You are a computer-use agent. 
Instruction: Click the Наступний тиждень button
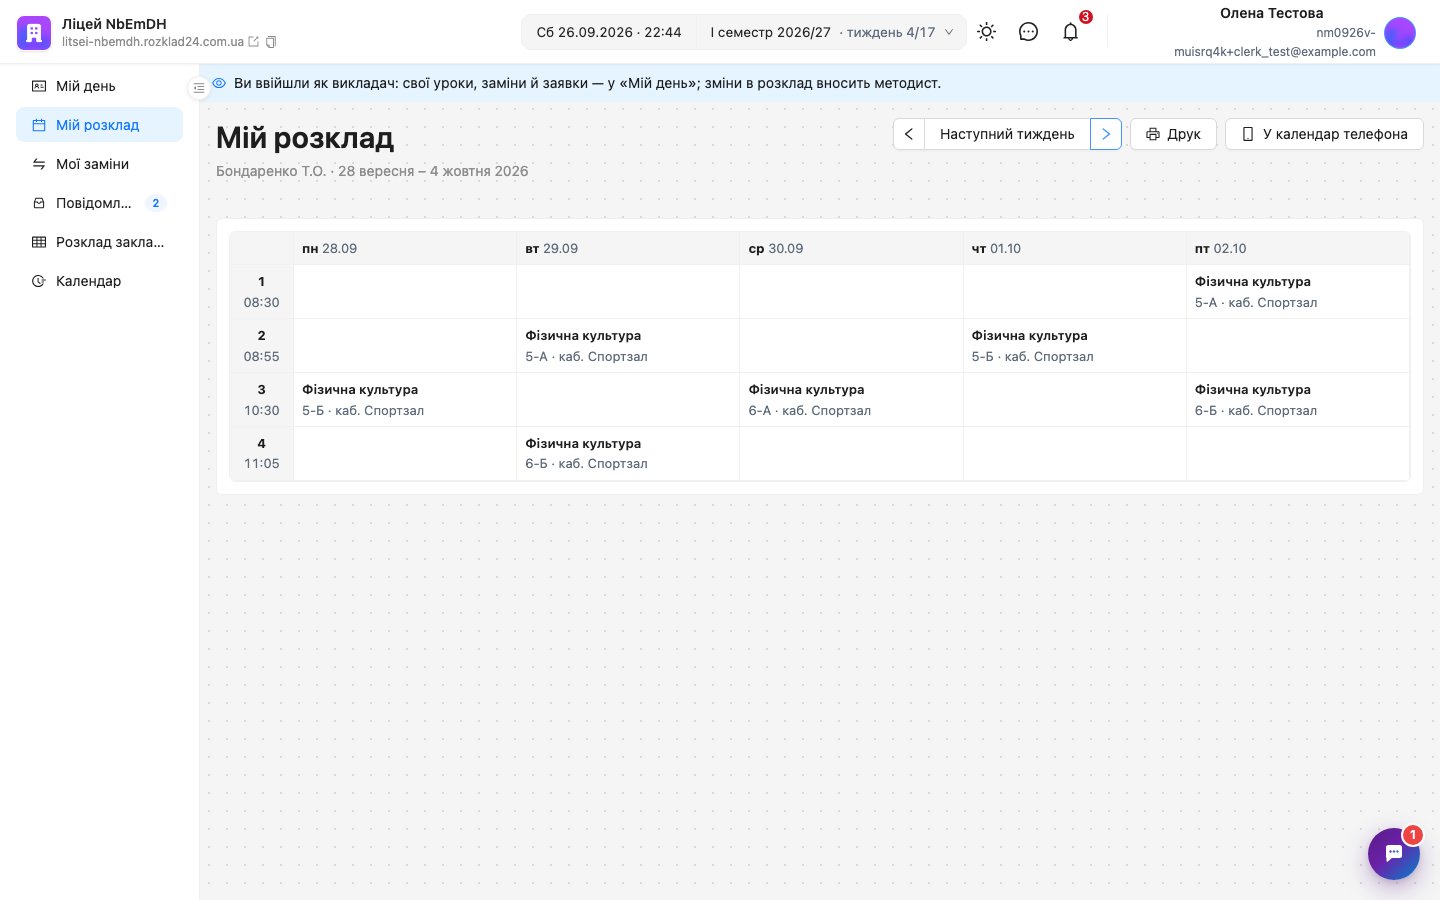pos(1007,134)
